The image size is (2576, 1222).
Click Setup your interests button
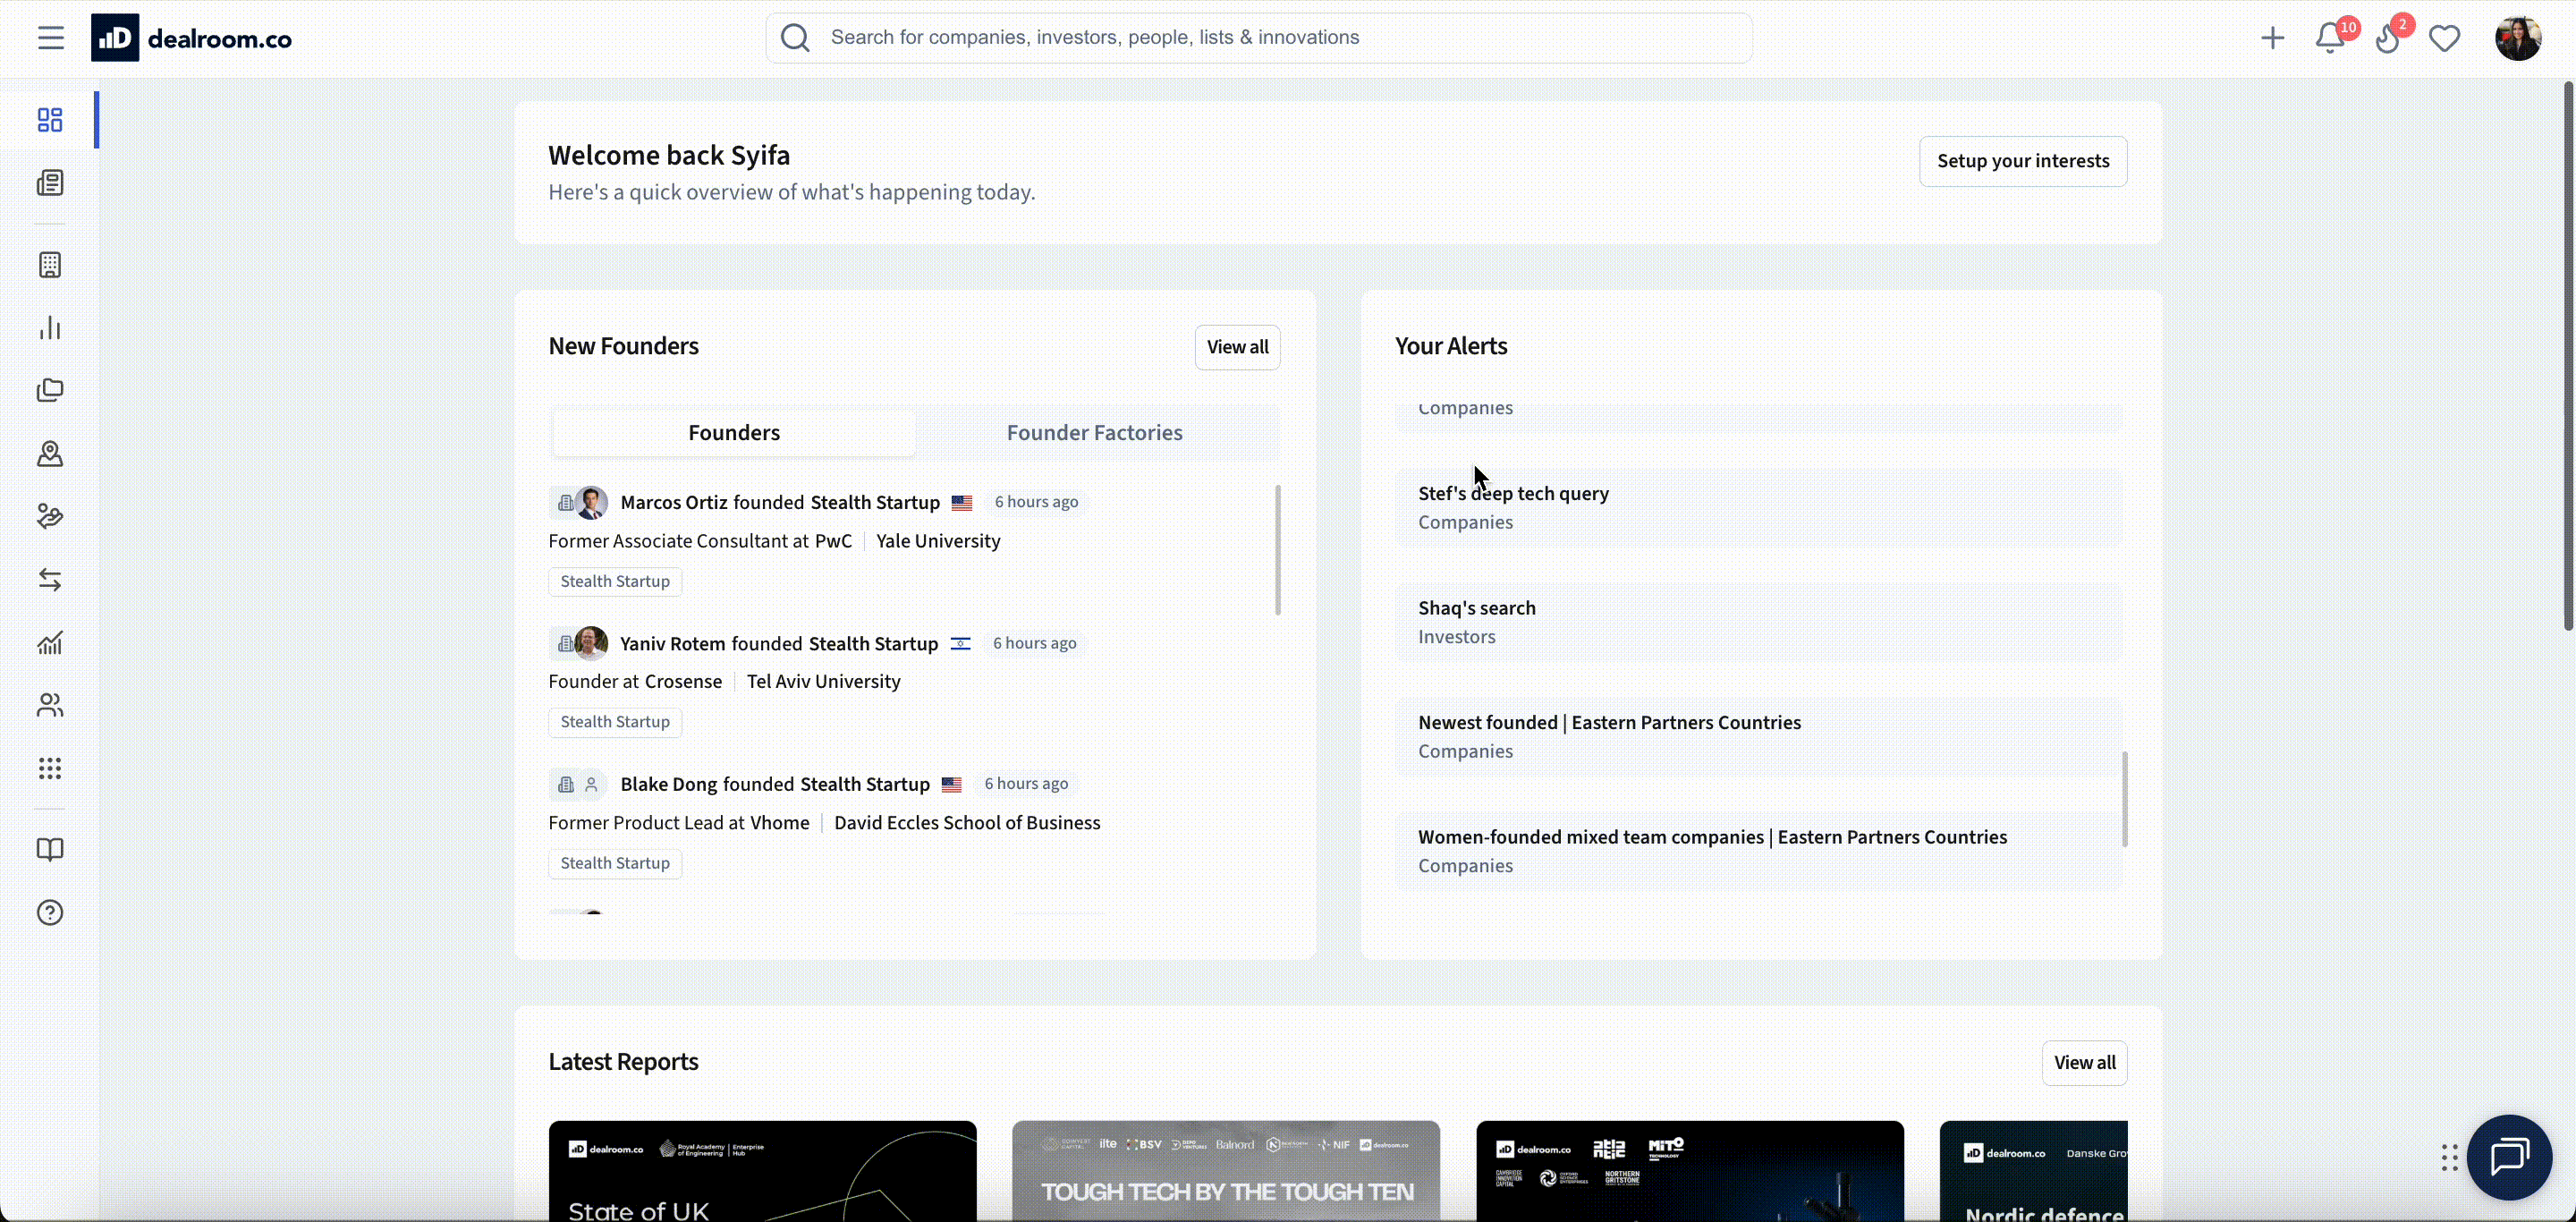point(2022,161)
